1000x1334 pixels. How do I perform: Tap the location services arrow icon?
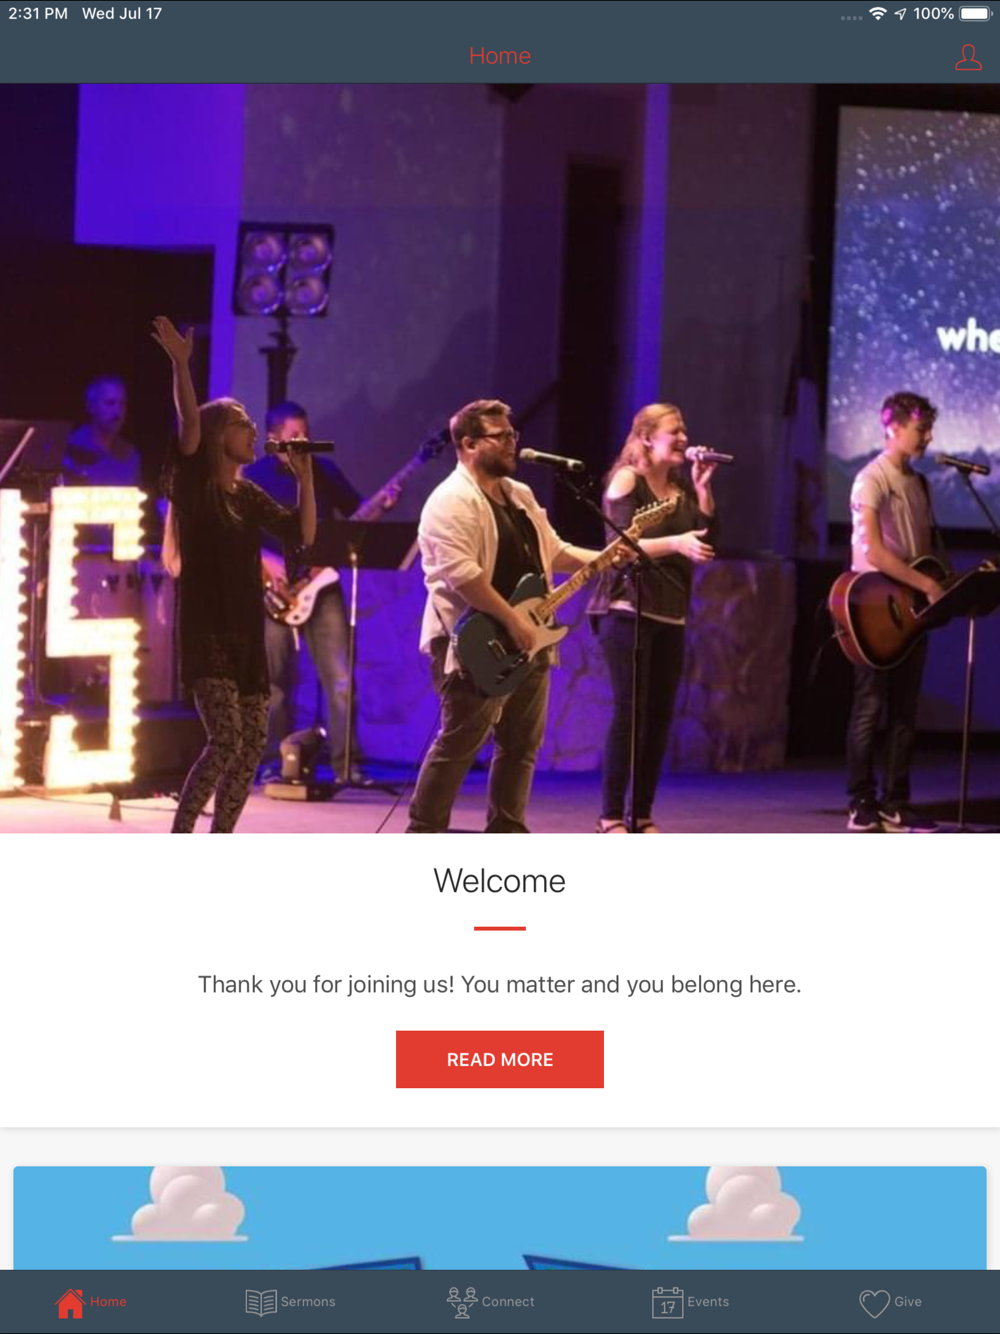point(900,14)
